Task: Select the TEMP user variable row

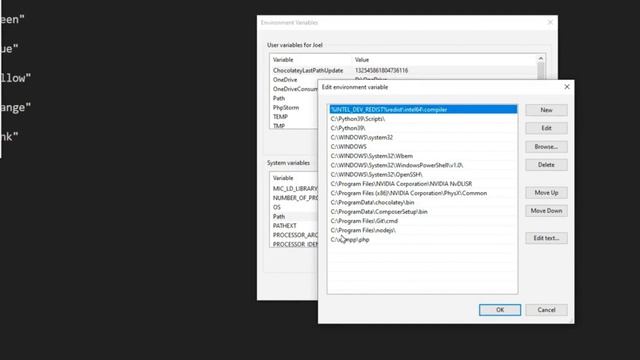Action: pyautogui.click(x=294, y=117)
